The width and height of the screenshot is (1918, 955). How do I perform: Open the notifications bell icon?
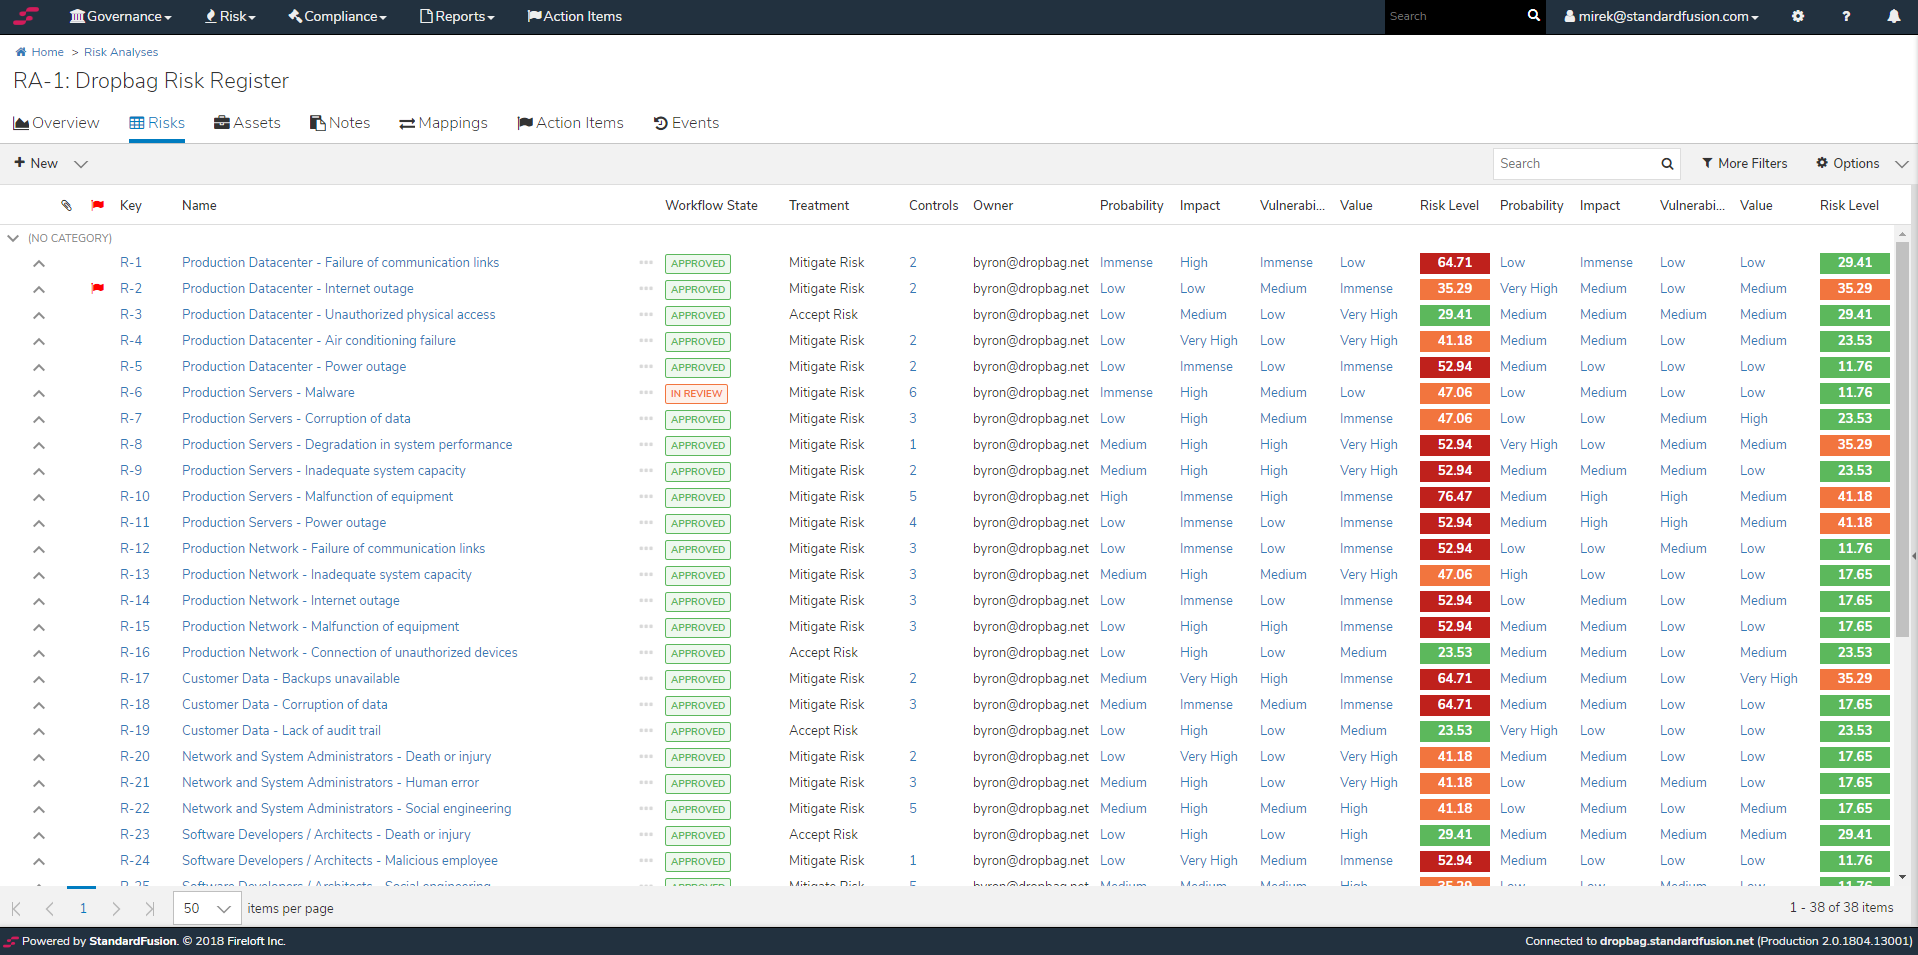click(x=1894, y=16)
